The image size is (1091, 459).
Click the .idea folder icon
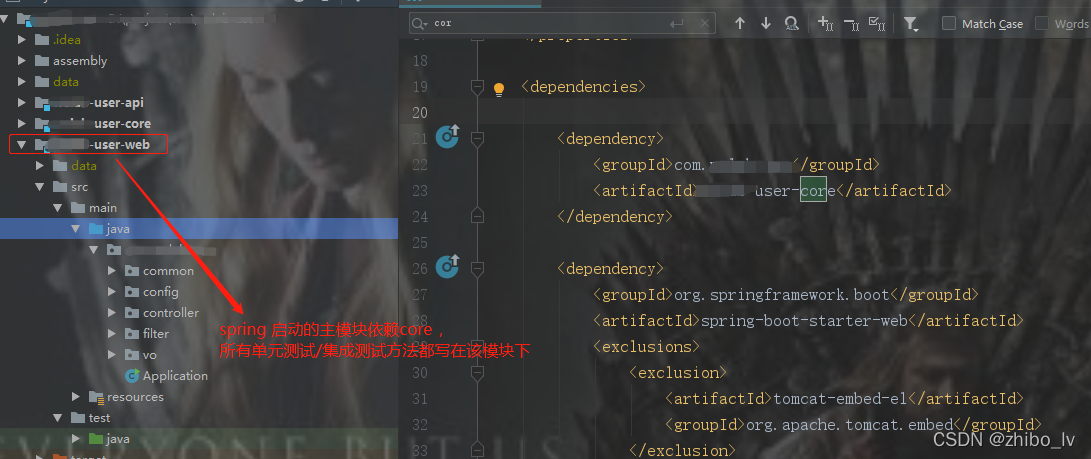[42, 40]
